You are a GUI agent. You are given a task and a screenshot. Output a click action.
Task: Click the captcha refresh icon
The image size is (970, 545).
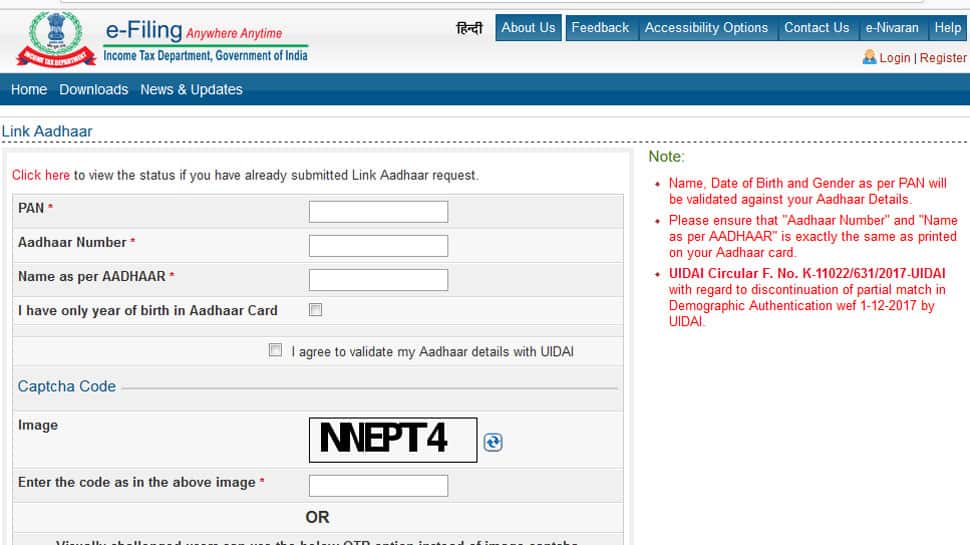pos(492,442)
